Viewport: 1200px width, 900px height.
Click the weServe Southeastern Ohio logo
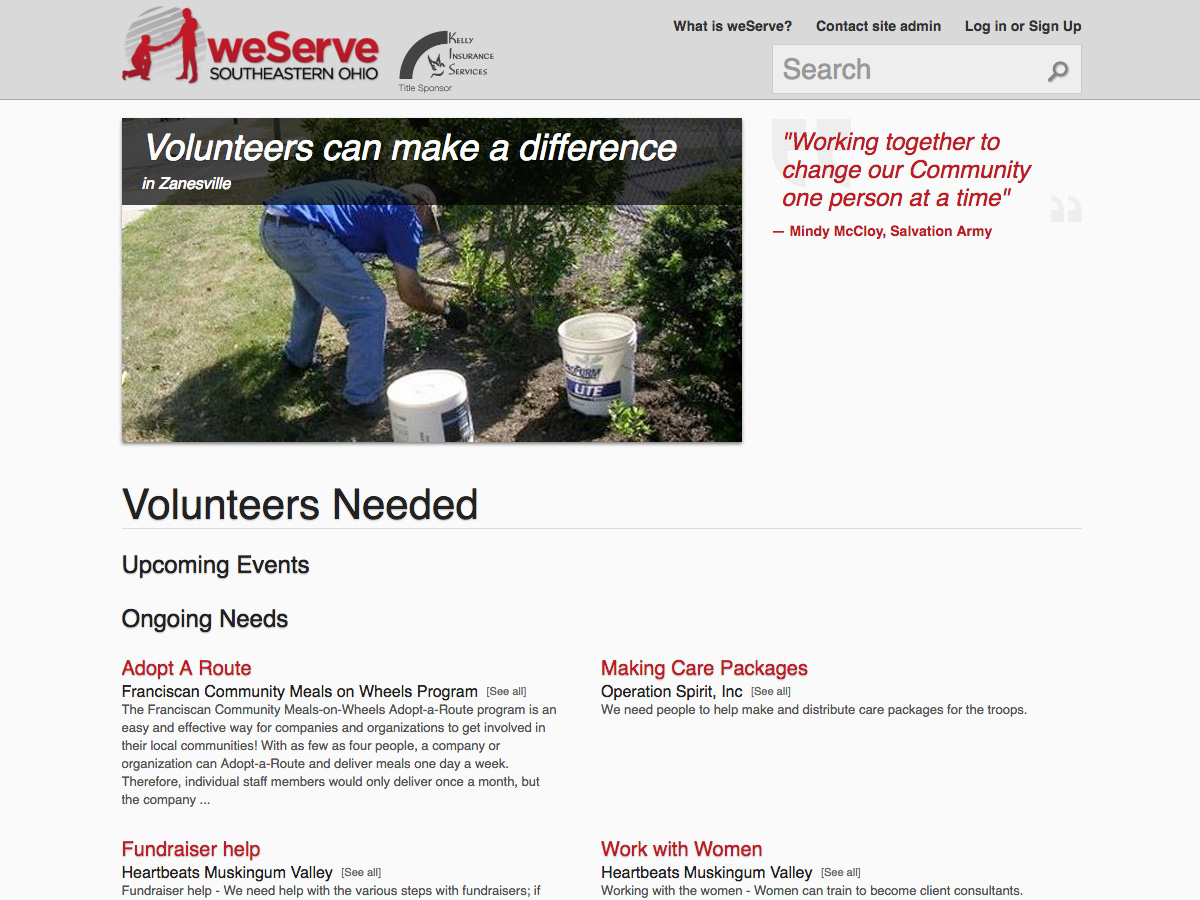pyautogui.click(x=251, y=45)
